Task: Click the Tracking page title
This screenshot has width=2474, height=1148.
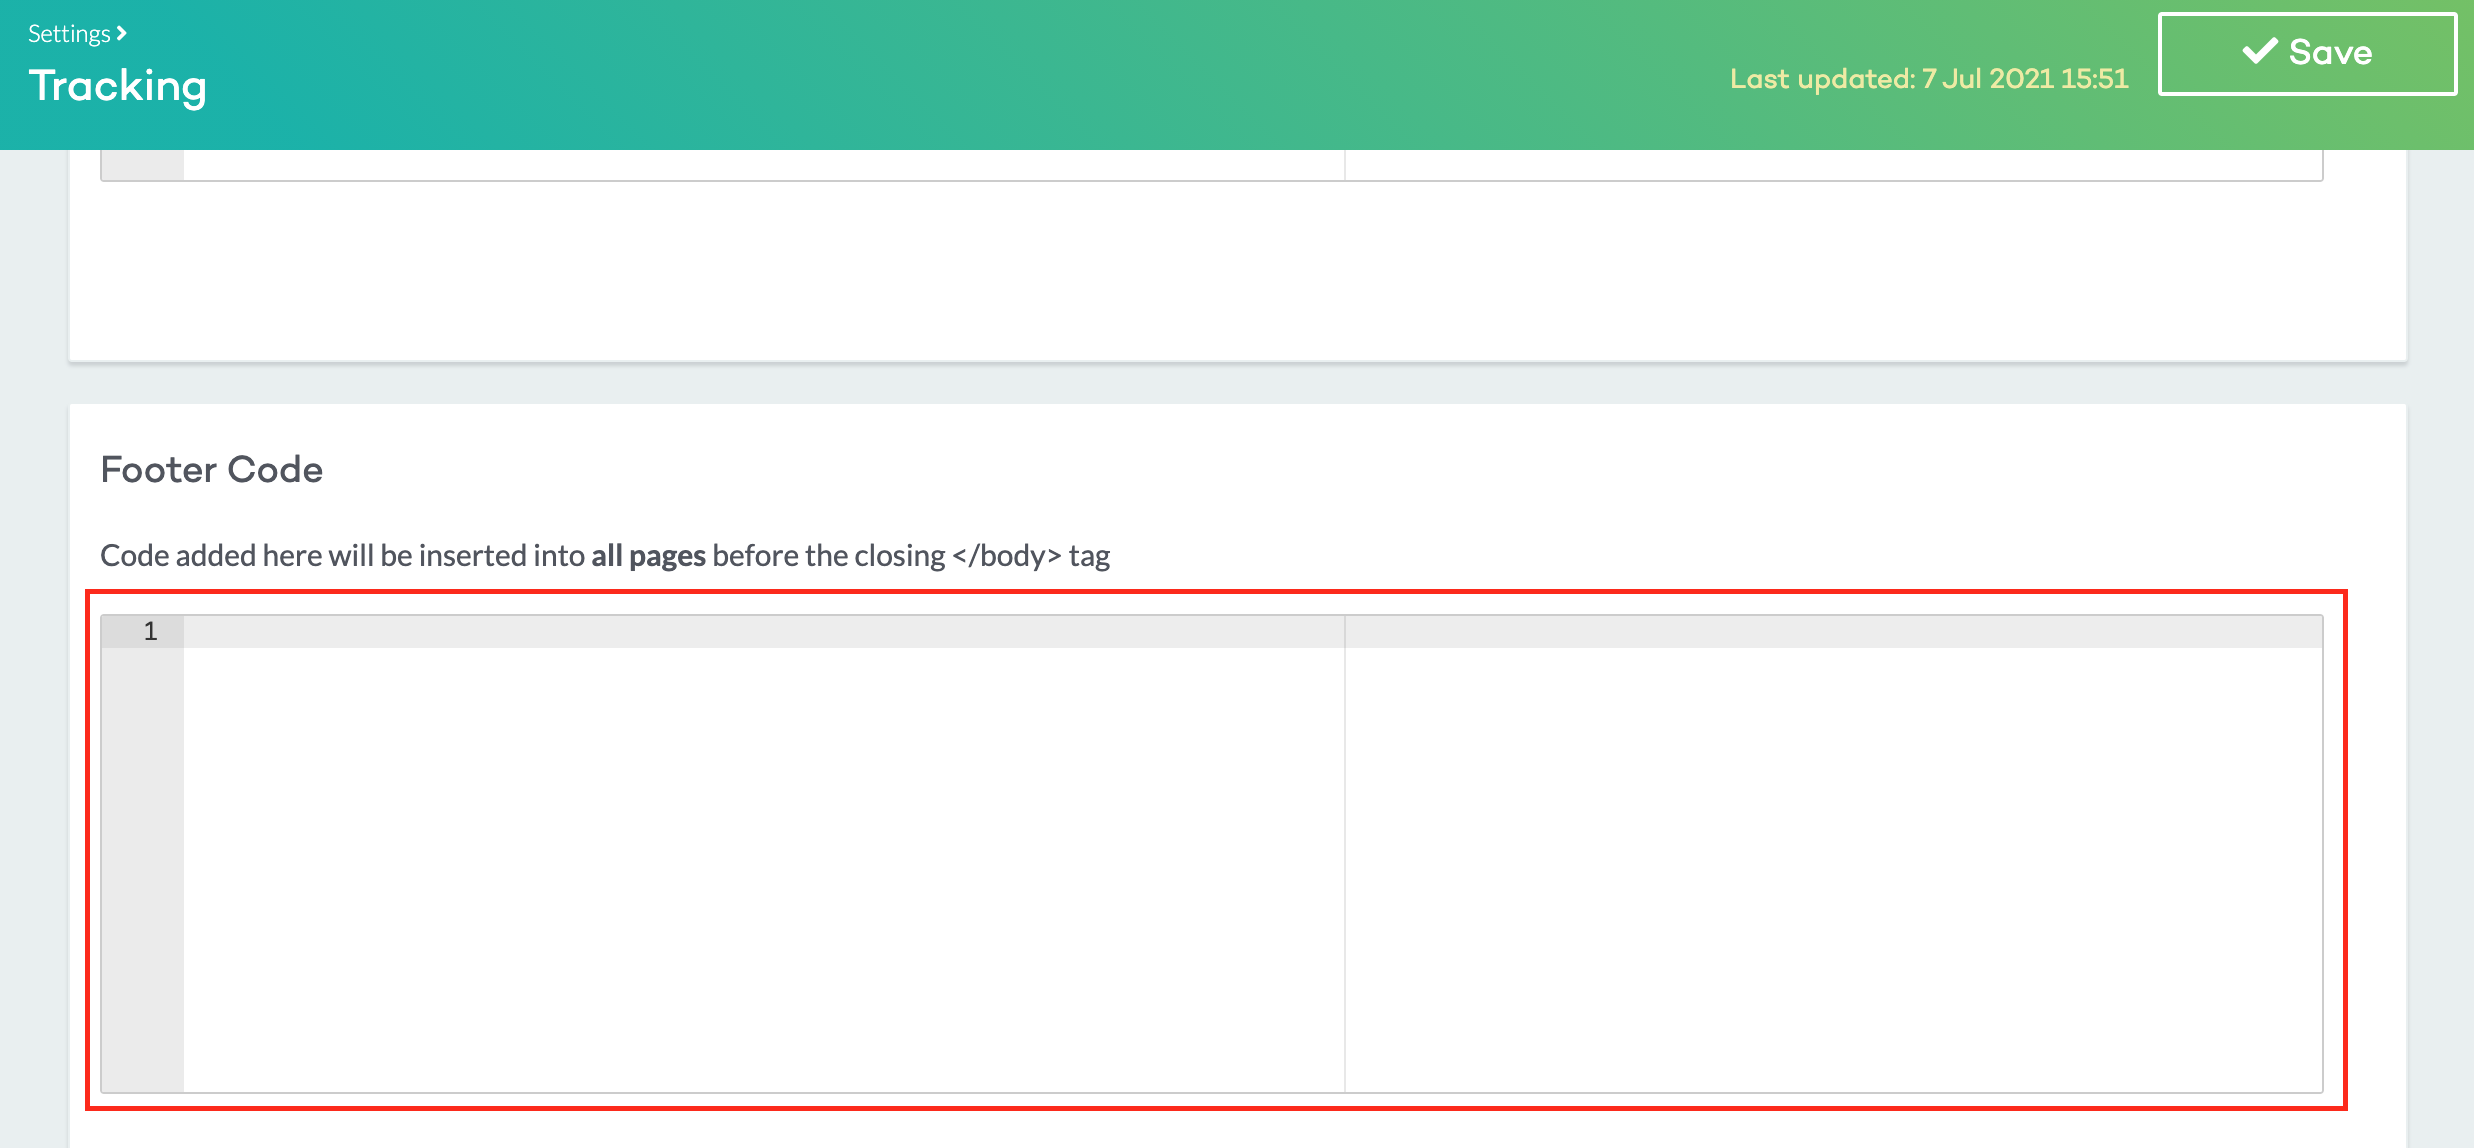Action: coord(118,87)
